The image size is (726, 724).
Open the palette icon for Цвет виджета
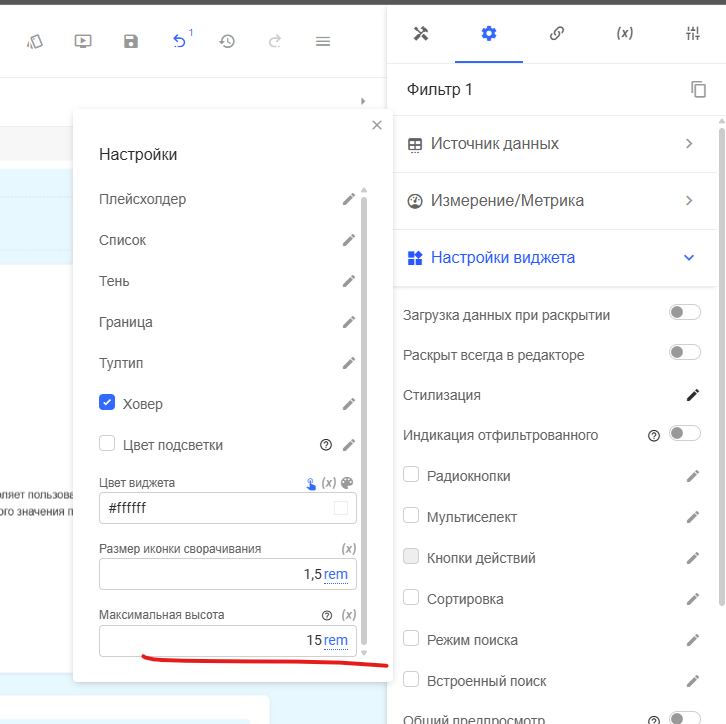click(347, 483)
